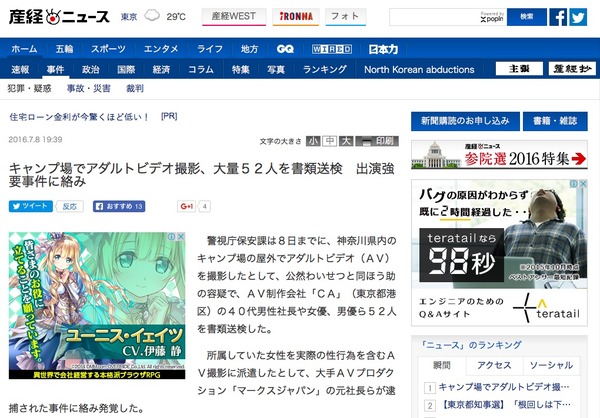The height and width of the screenshot is (418, 600).
Task: Open ranking item 1 キャンプ場でアダルトビデオ
Action: [x=504, y=387]
